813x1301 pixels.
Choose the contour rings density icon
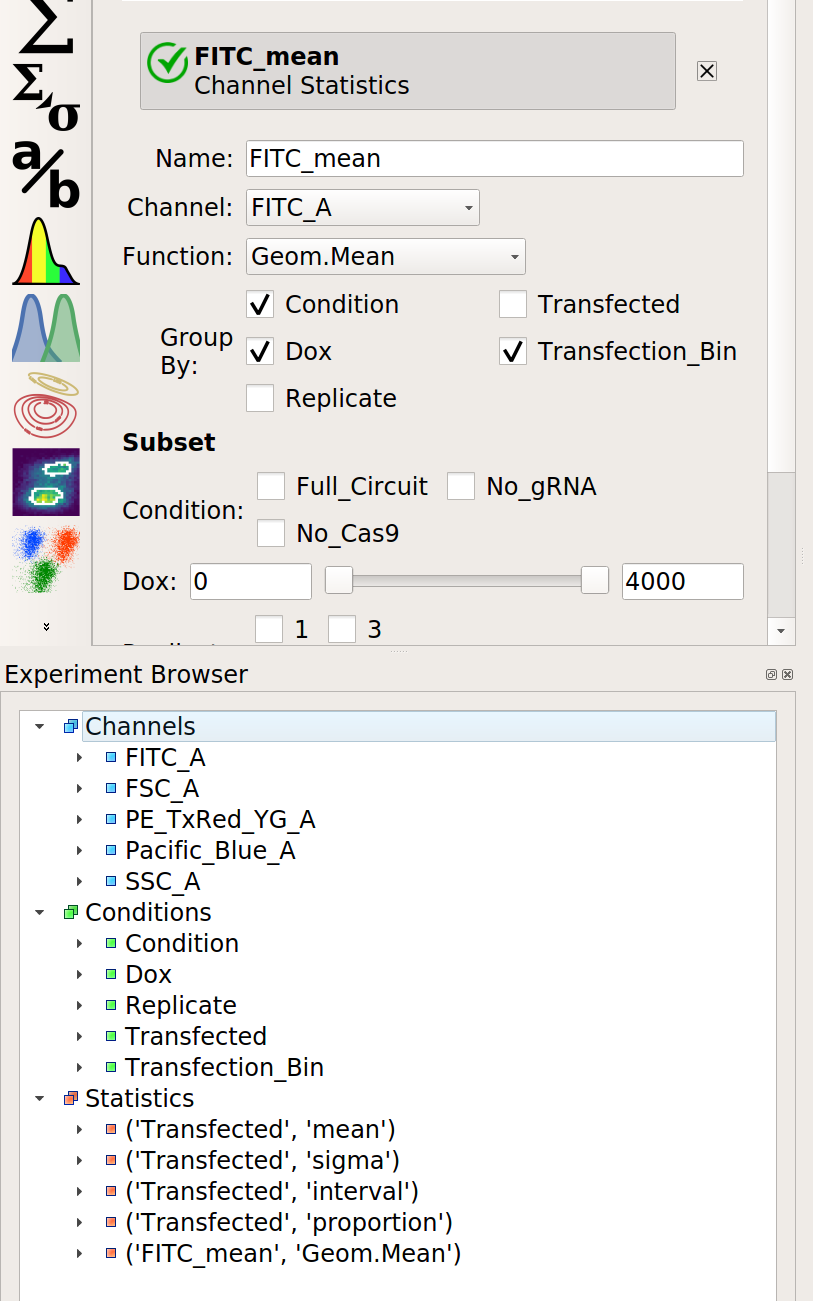pos(46,405)
